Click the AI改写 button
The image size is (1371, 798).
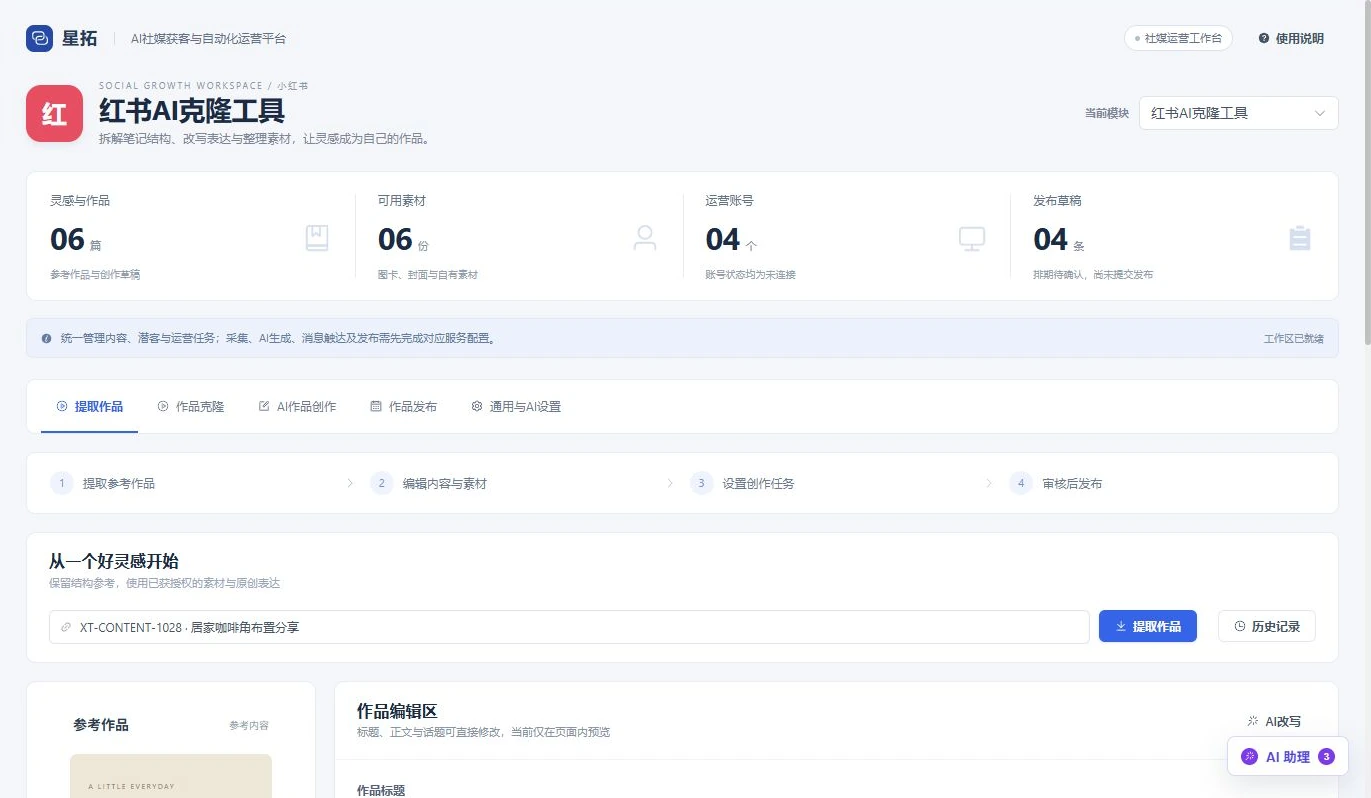[x=1274, y=721]
